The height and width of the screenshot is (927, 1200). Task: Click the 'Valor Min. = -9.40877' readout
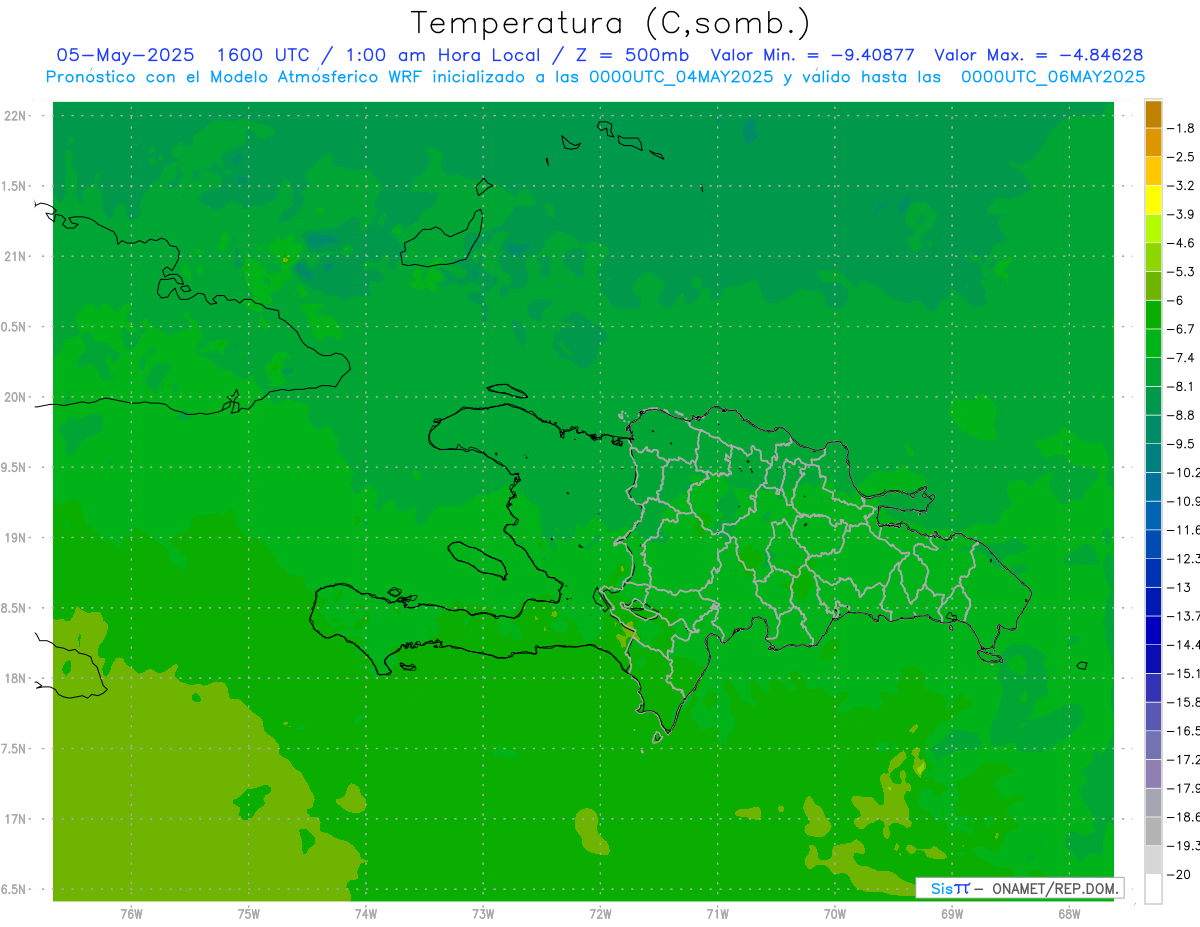coord(813,55)
